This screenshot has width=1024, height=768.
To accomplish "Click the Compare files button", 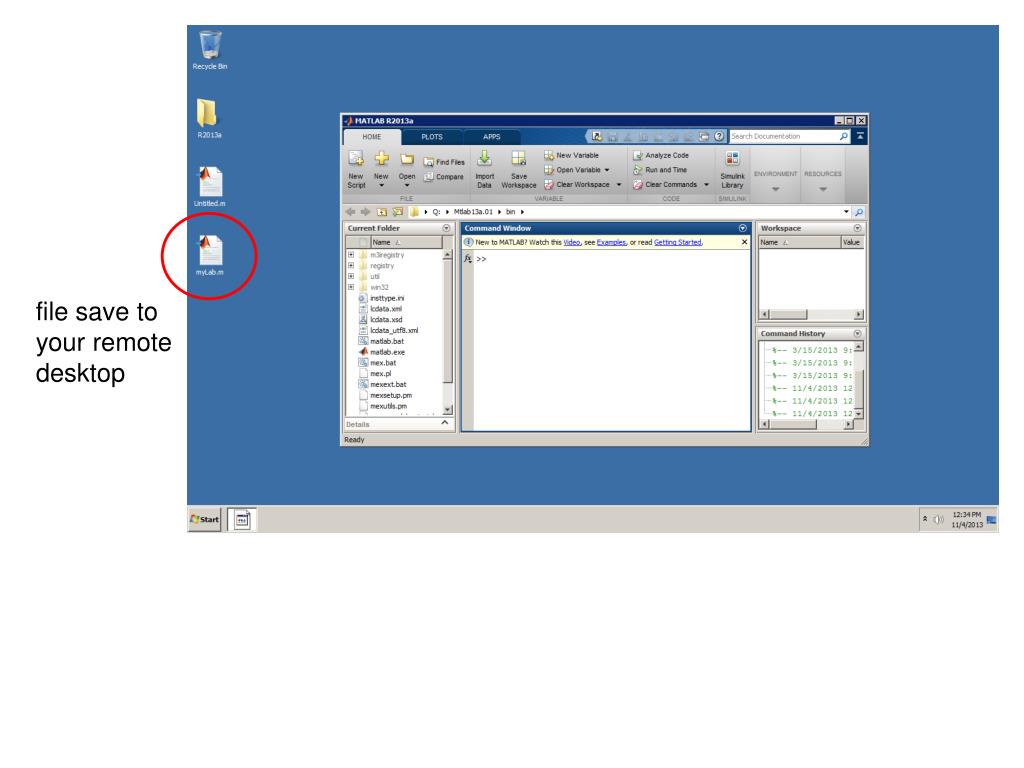I will [444, 177].
